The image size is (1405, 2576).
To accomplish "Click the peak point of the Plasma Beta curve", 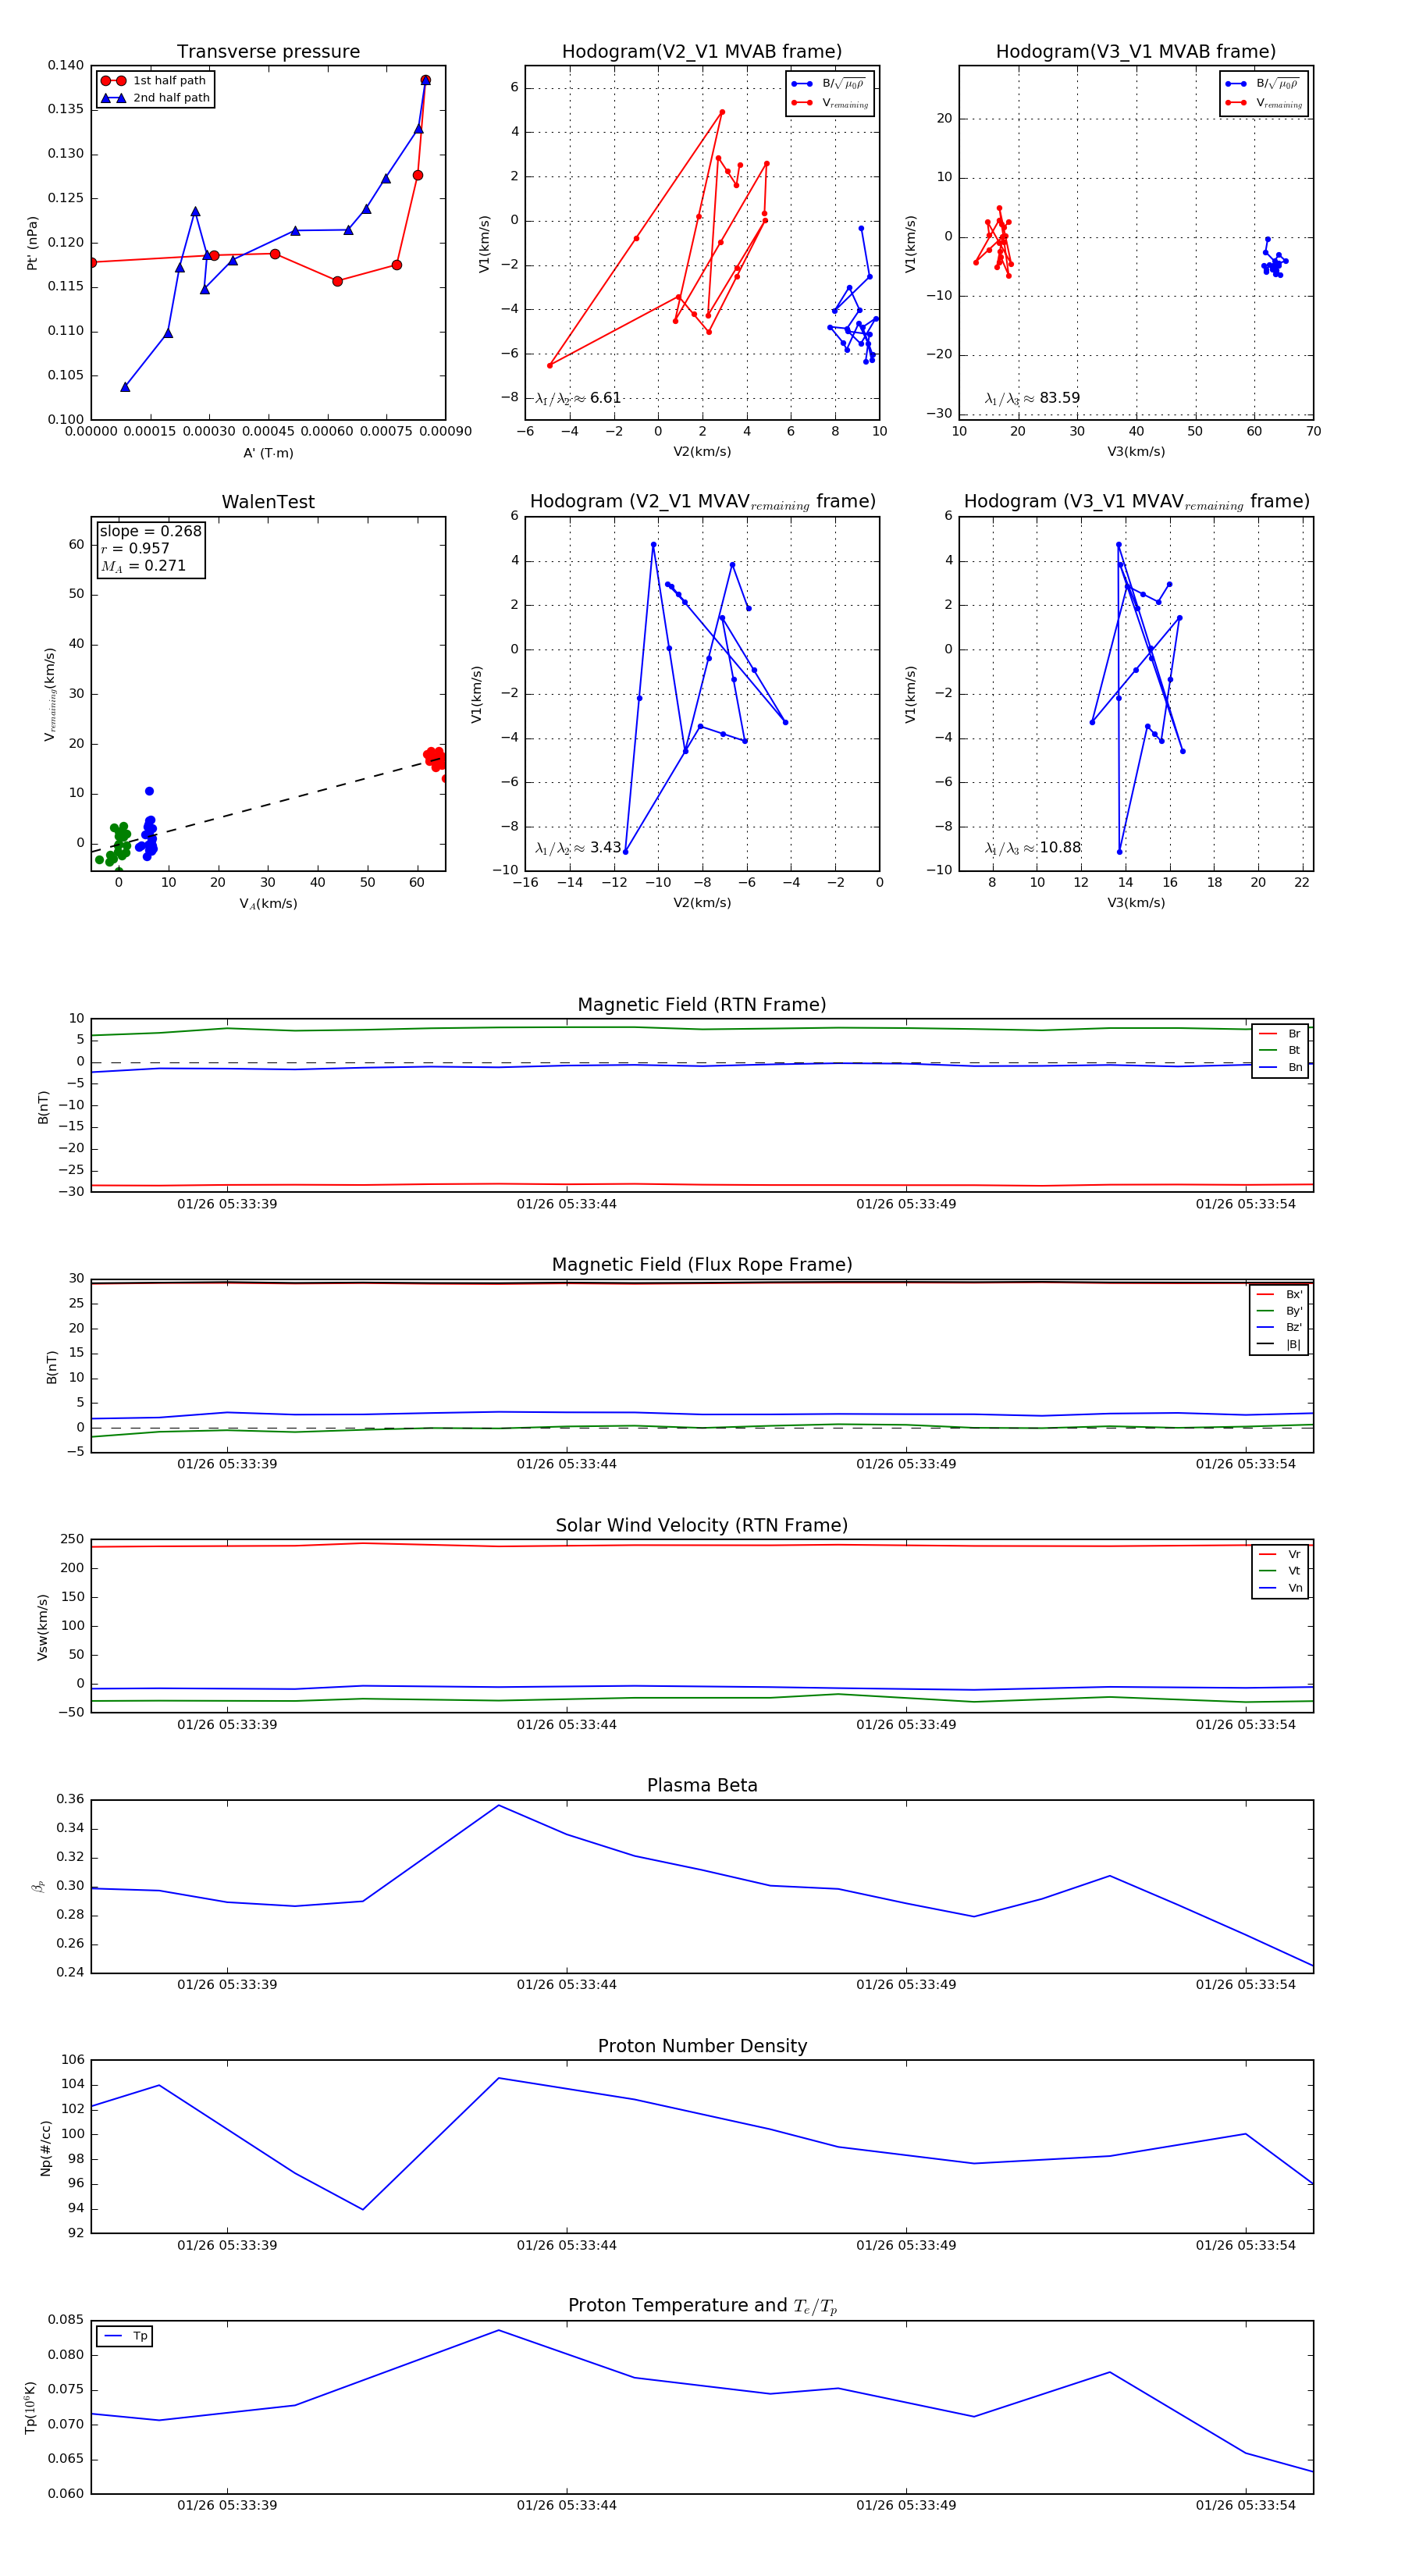I will coord(498,1805).
